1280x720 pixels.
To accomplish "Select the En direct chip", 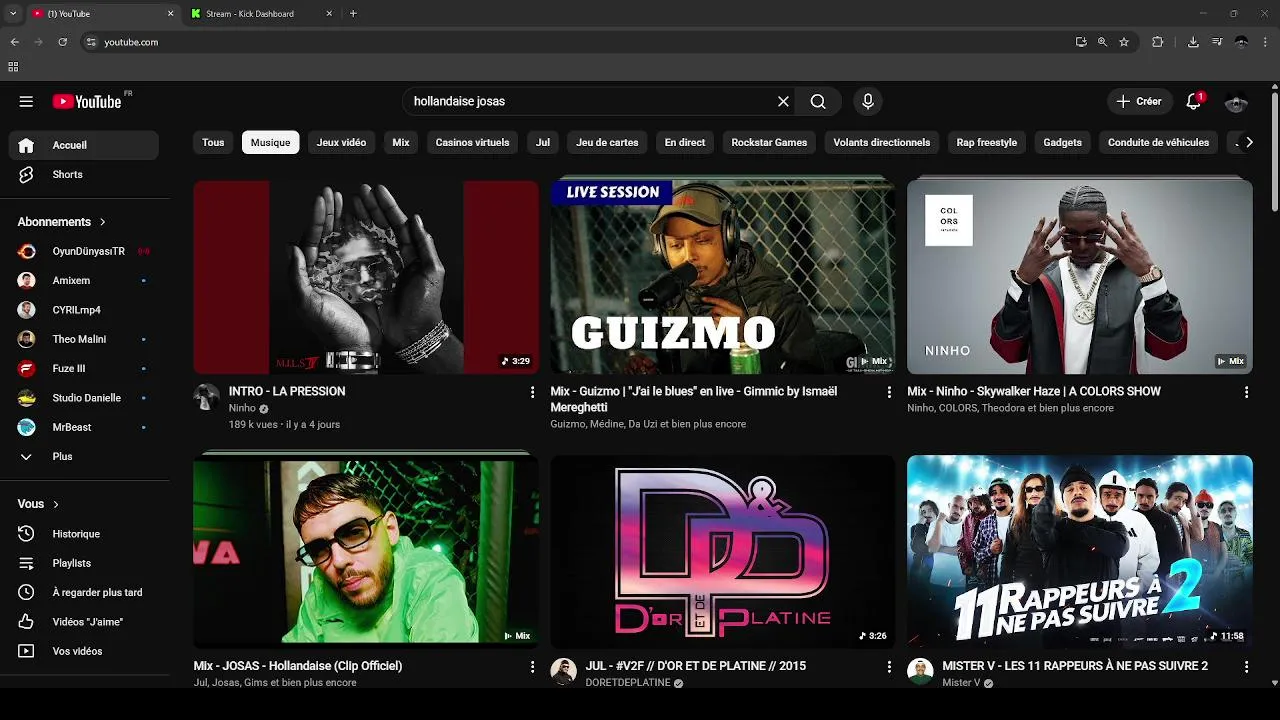I will click(x=685, y=142).
